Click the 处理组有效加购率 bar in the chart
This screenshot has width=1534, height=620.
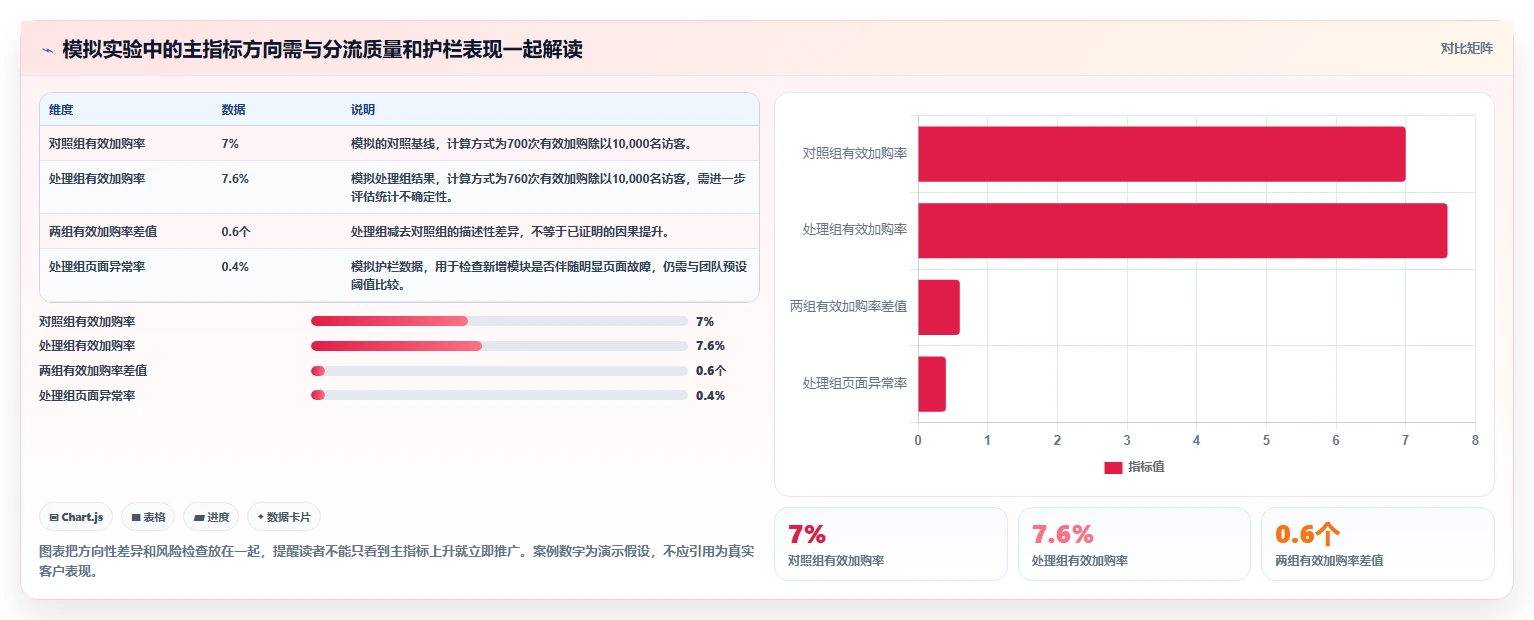pyautogui.click(x=1182, y=230)
